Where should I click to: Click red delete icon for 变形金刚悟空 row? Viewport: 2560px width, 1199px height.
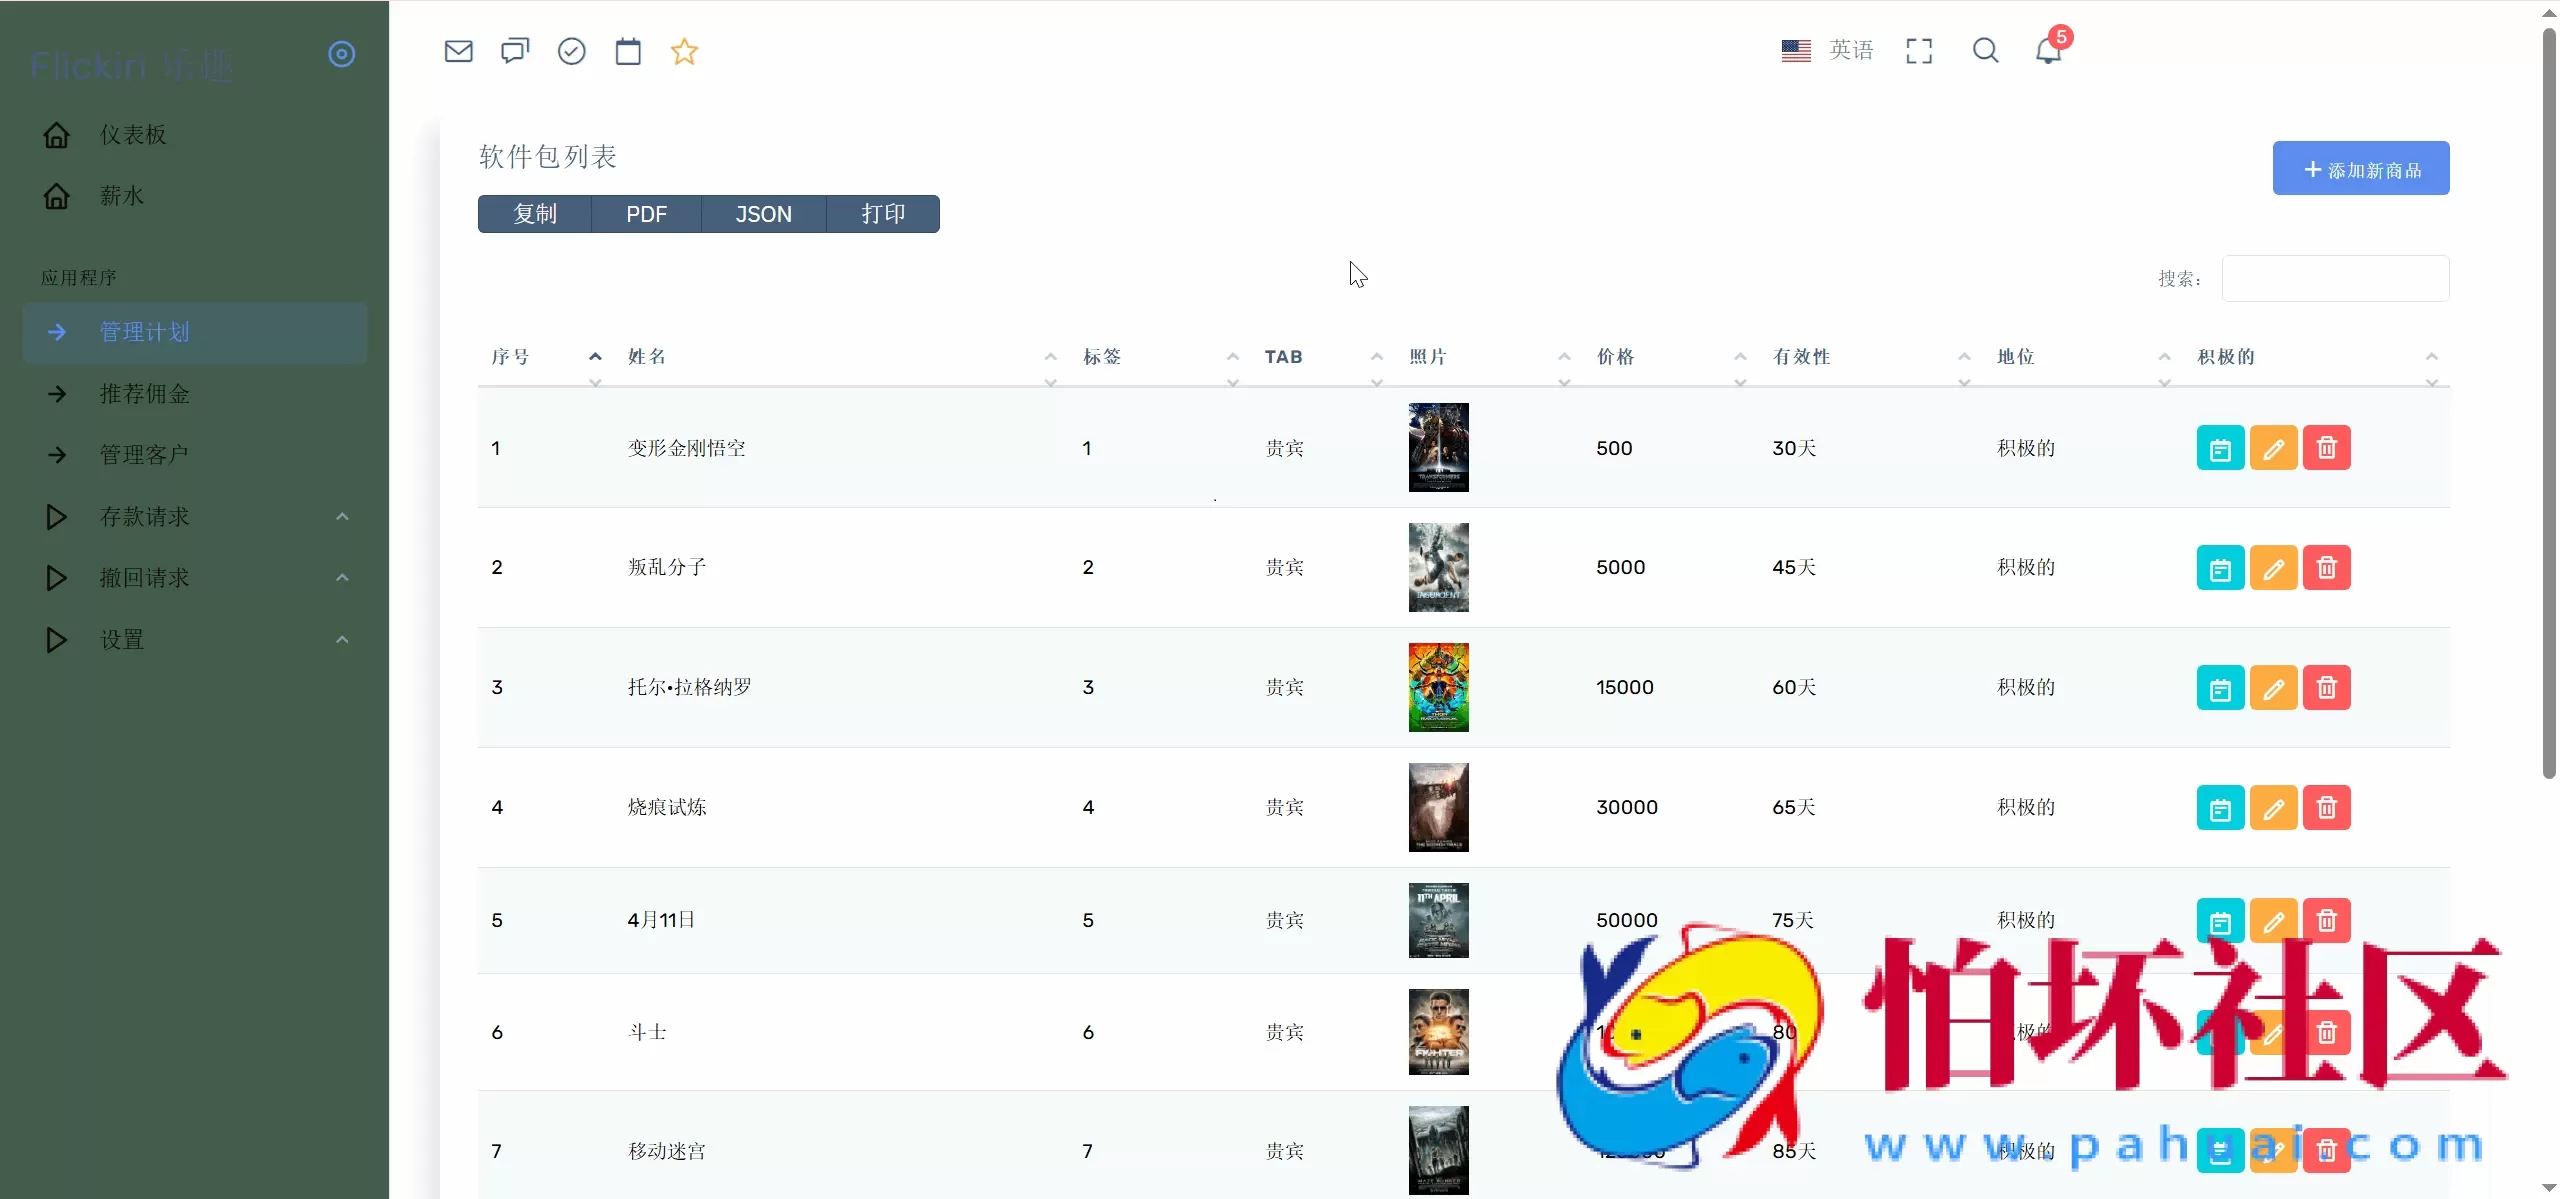tap(2326, 448)
